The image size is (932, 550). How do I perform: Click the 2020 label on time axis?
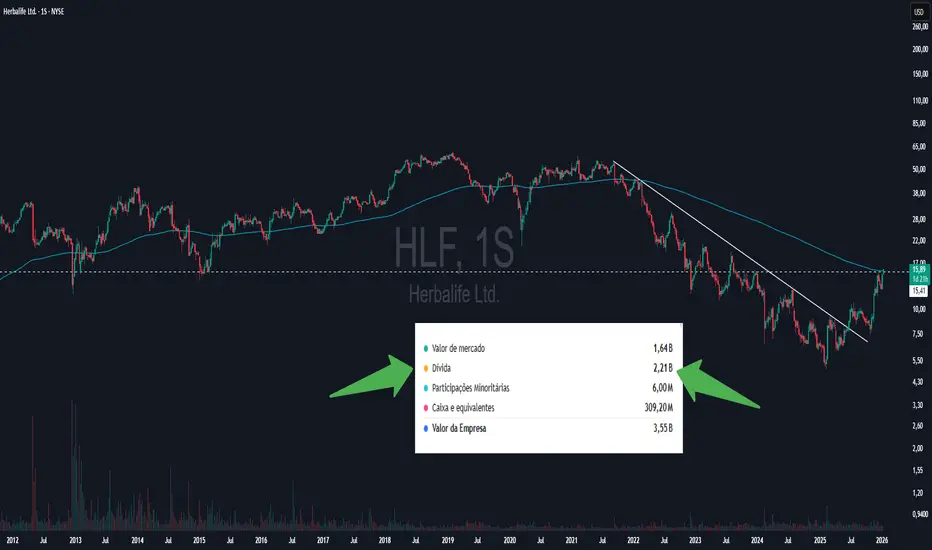point(509,540)
